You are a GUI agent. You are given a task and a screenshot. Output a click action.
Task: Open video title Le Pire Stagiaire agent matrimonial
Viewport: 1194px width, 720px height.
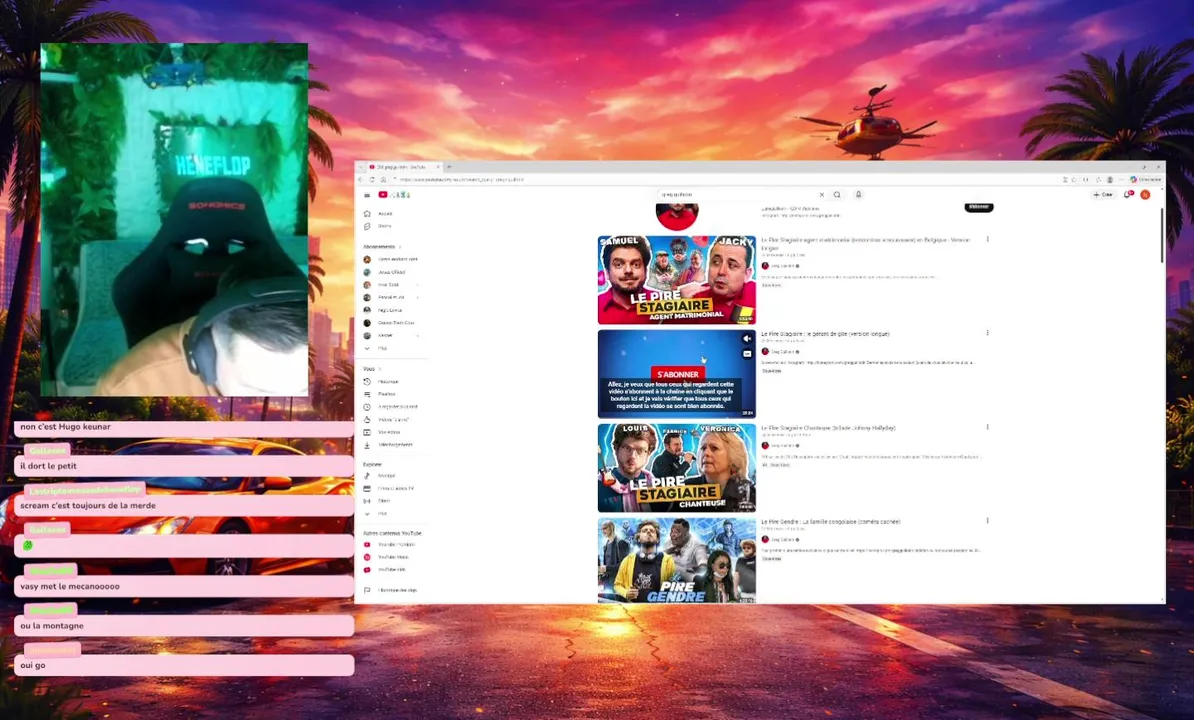(x=865, y=244)
